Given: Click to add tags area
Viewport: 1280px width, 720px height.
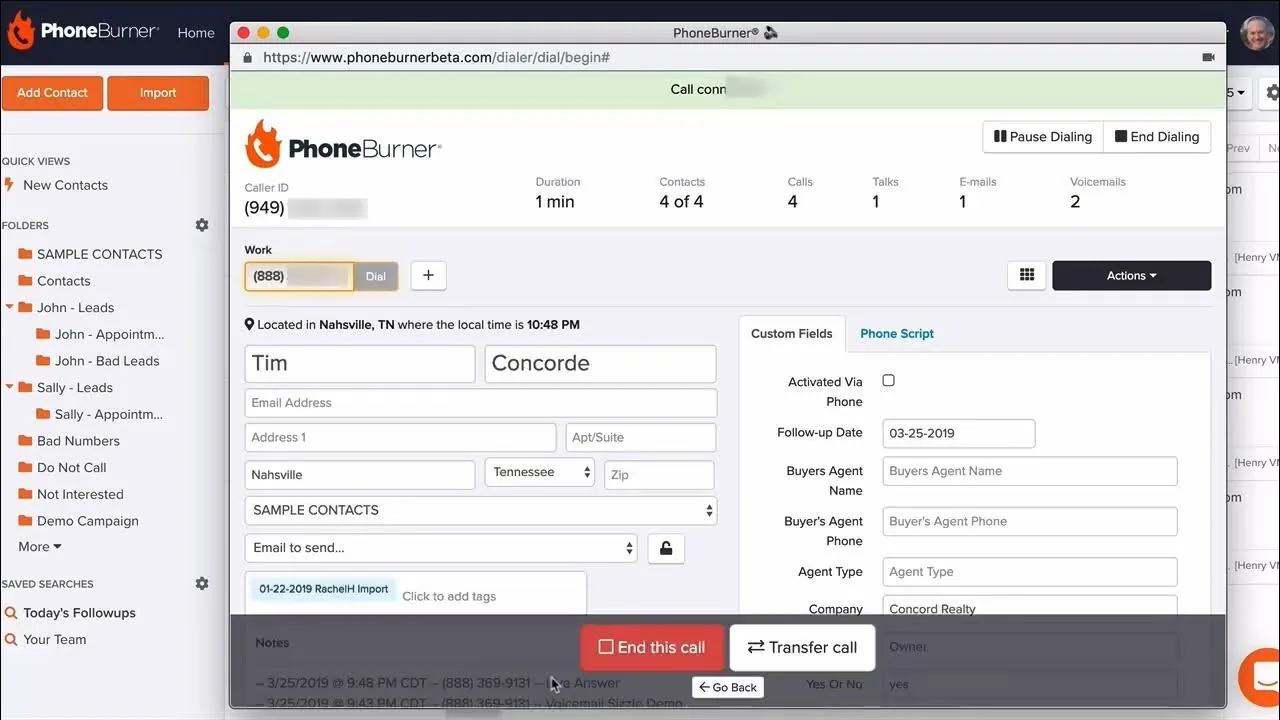Looking at the screenshot, I should tap(449, 596).
